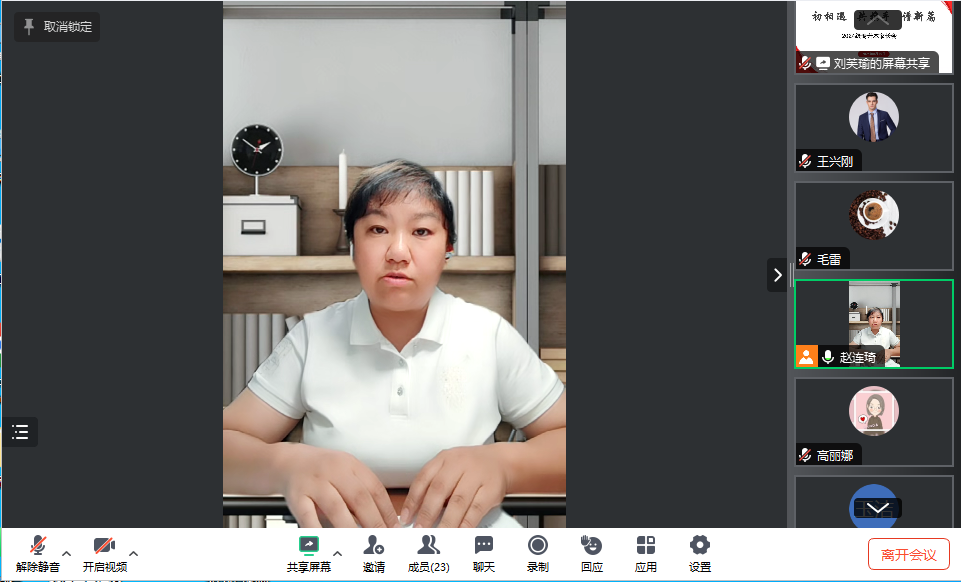
Task: Expand share options arrow beside 共享屏幕
Action: tap(337, 553)
